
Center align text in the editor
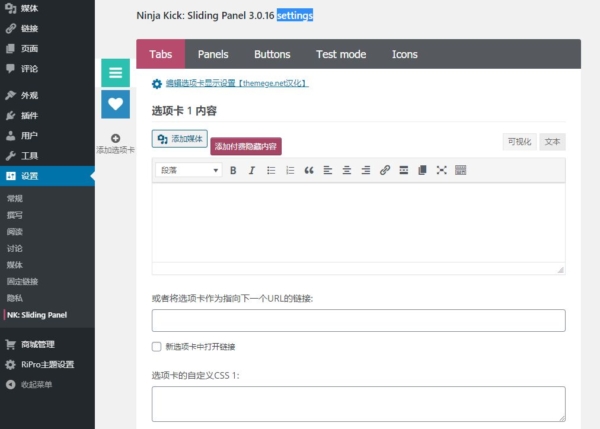pos(347,170)
